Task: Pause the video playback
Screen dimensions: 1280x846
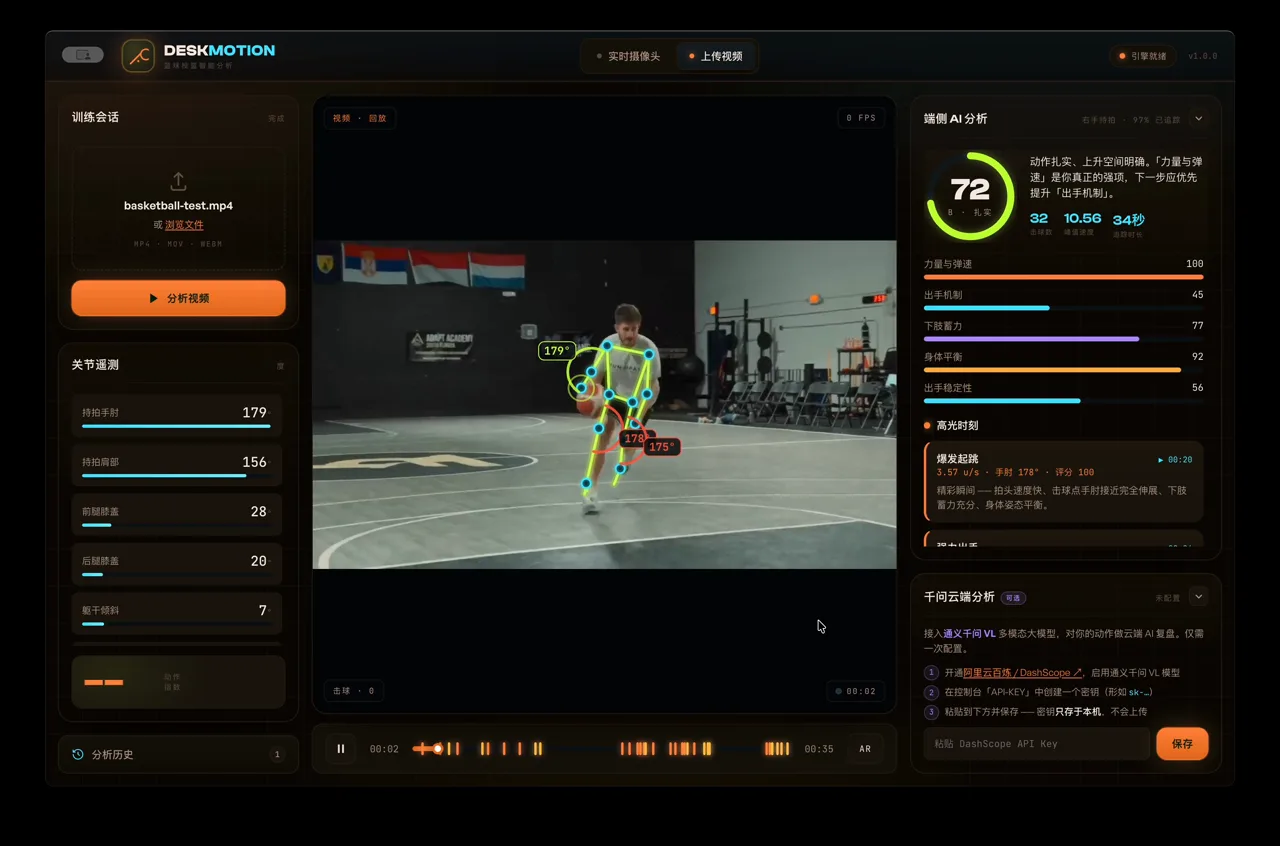Action: 340,749
